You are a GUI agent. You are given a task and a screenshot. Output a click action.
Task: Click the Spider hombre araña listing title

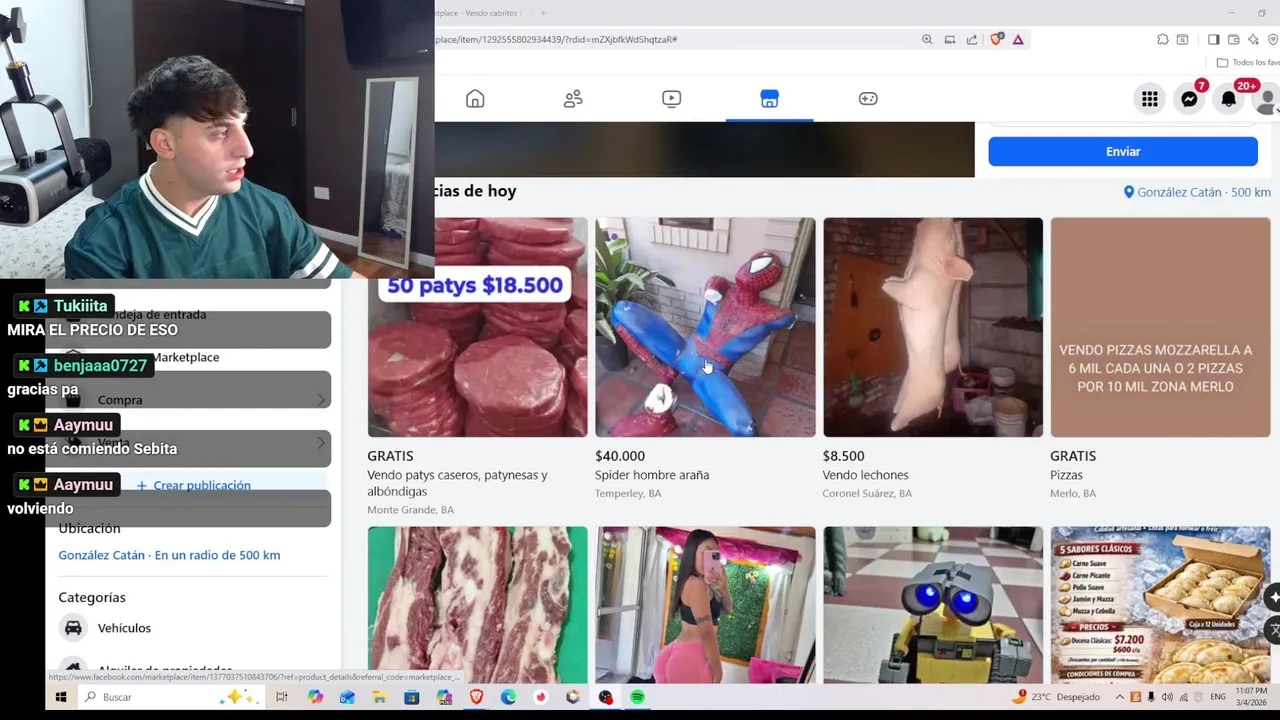[652, 475]
